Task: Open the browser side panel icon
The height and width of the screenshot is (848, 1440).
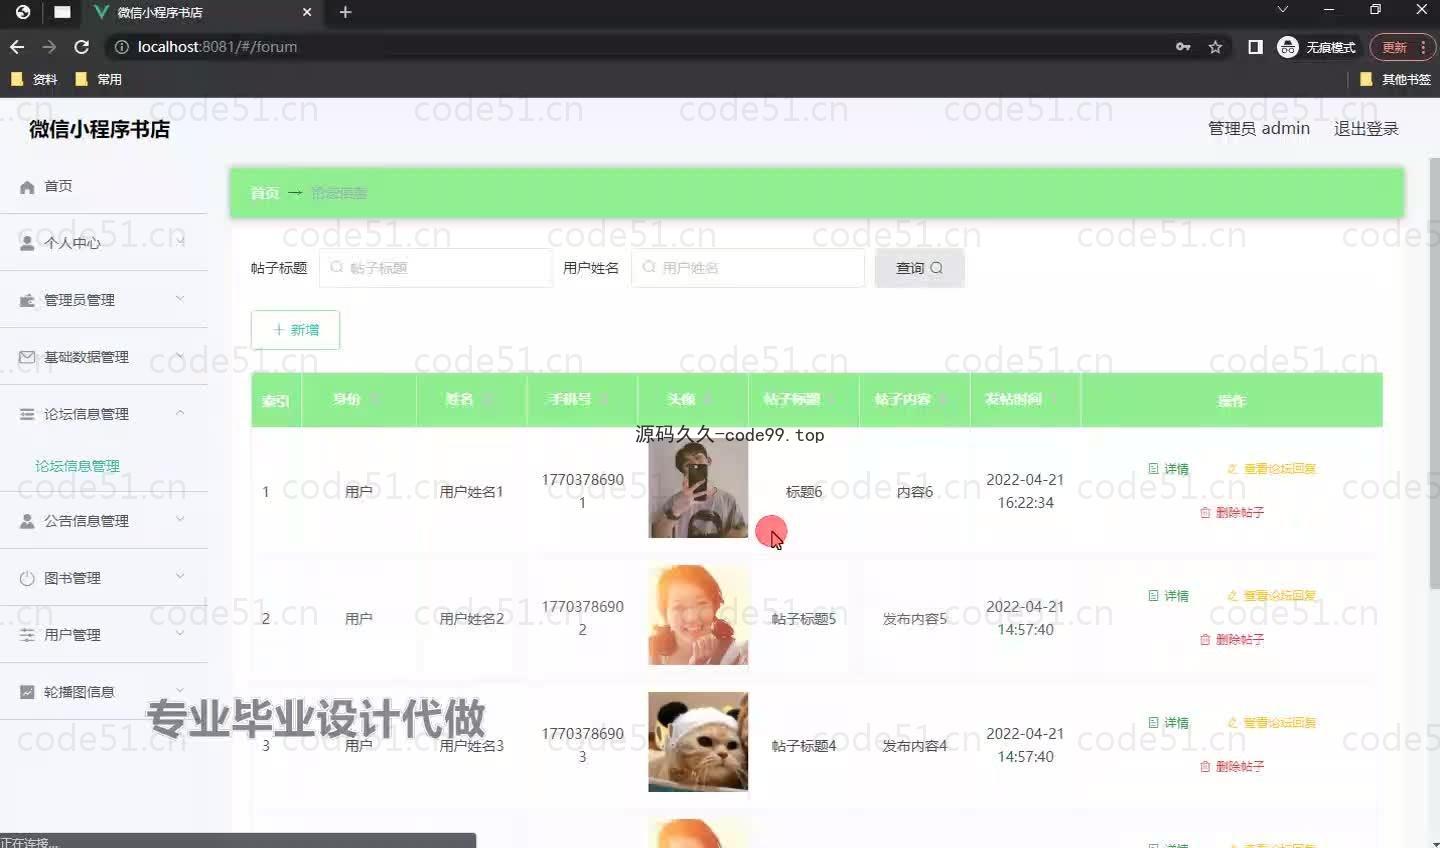Action: coord(1255,47)
